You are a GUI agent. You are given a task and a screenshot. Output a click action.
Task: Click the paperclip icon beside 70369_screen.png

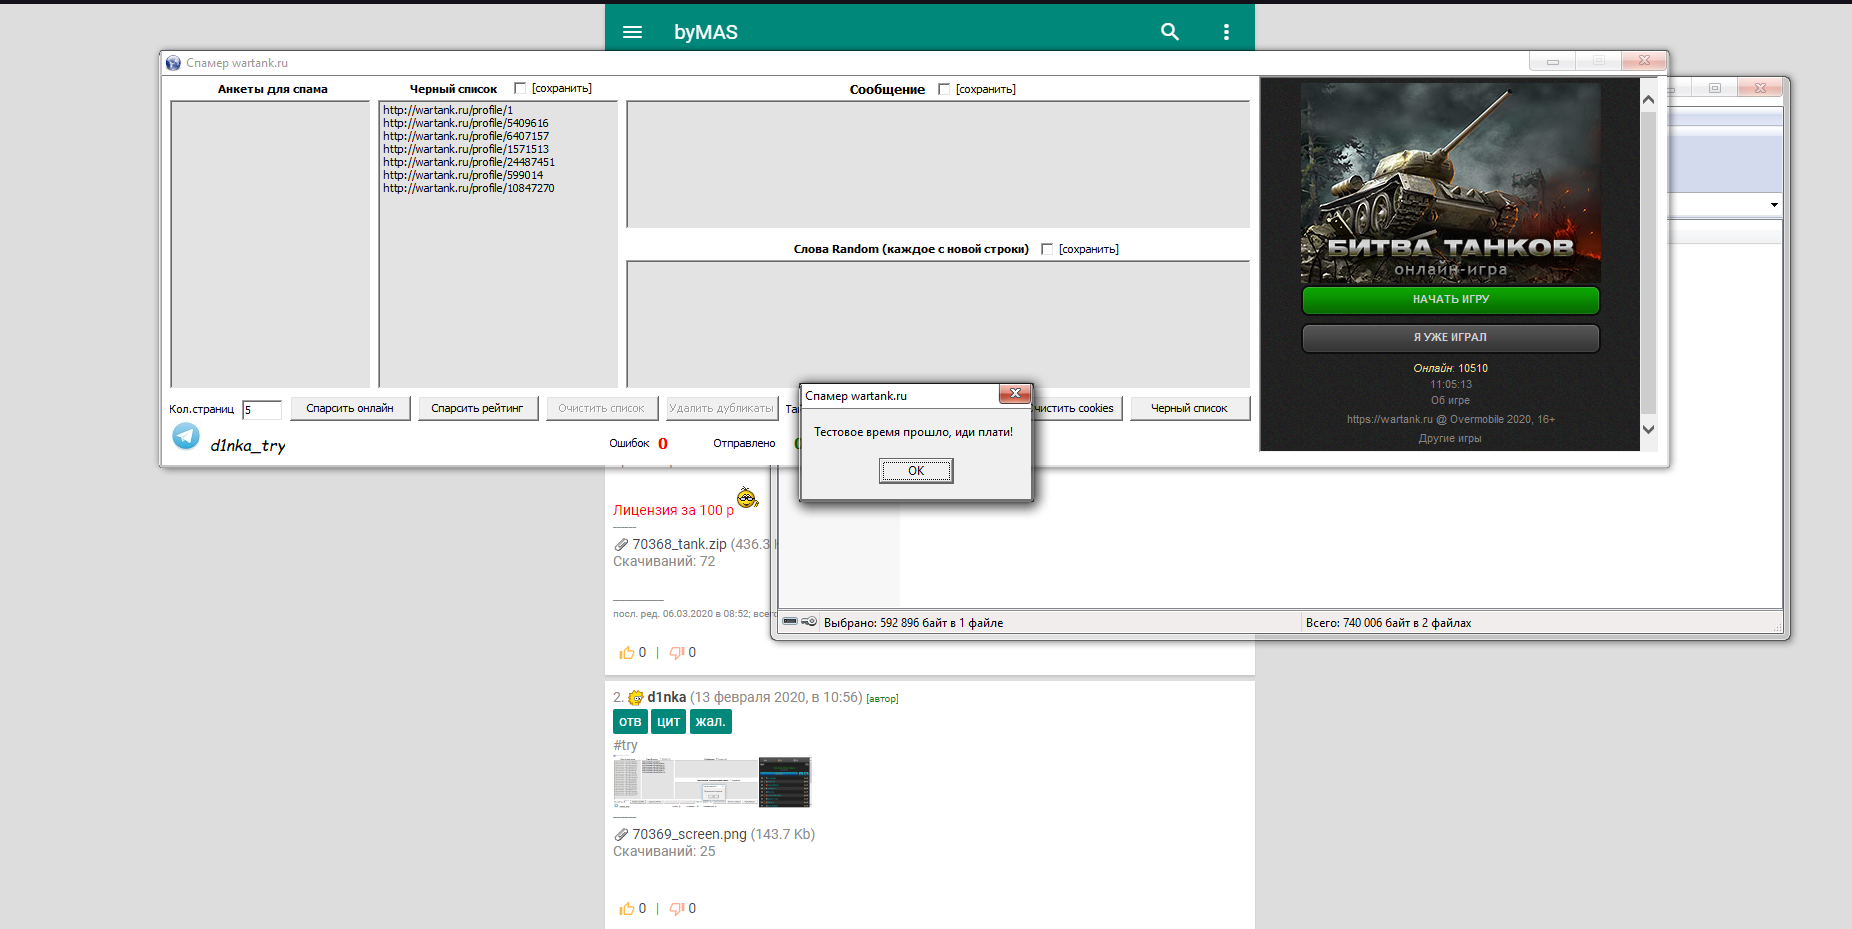[x=621, y=835]
